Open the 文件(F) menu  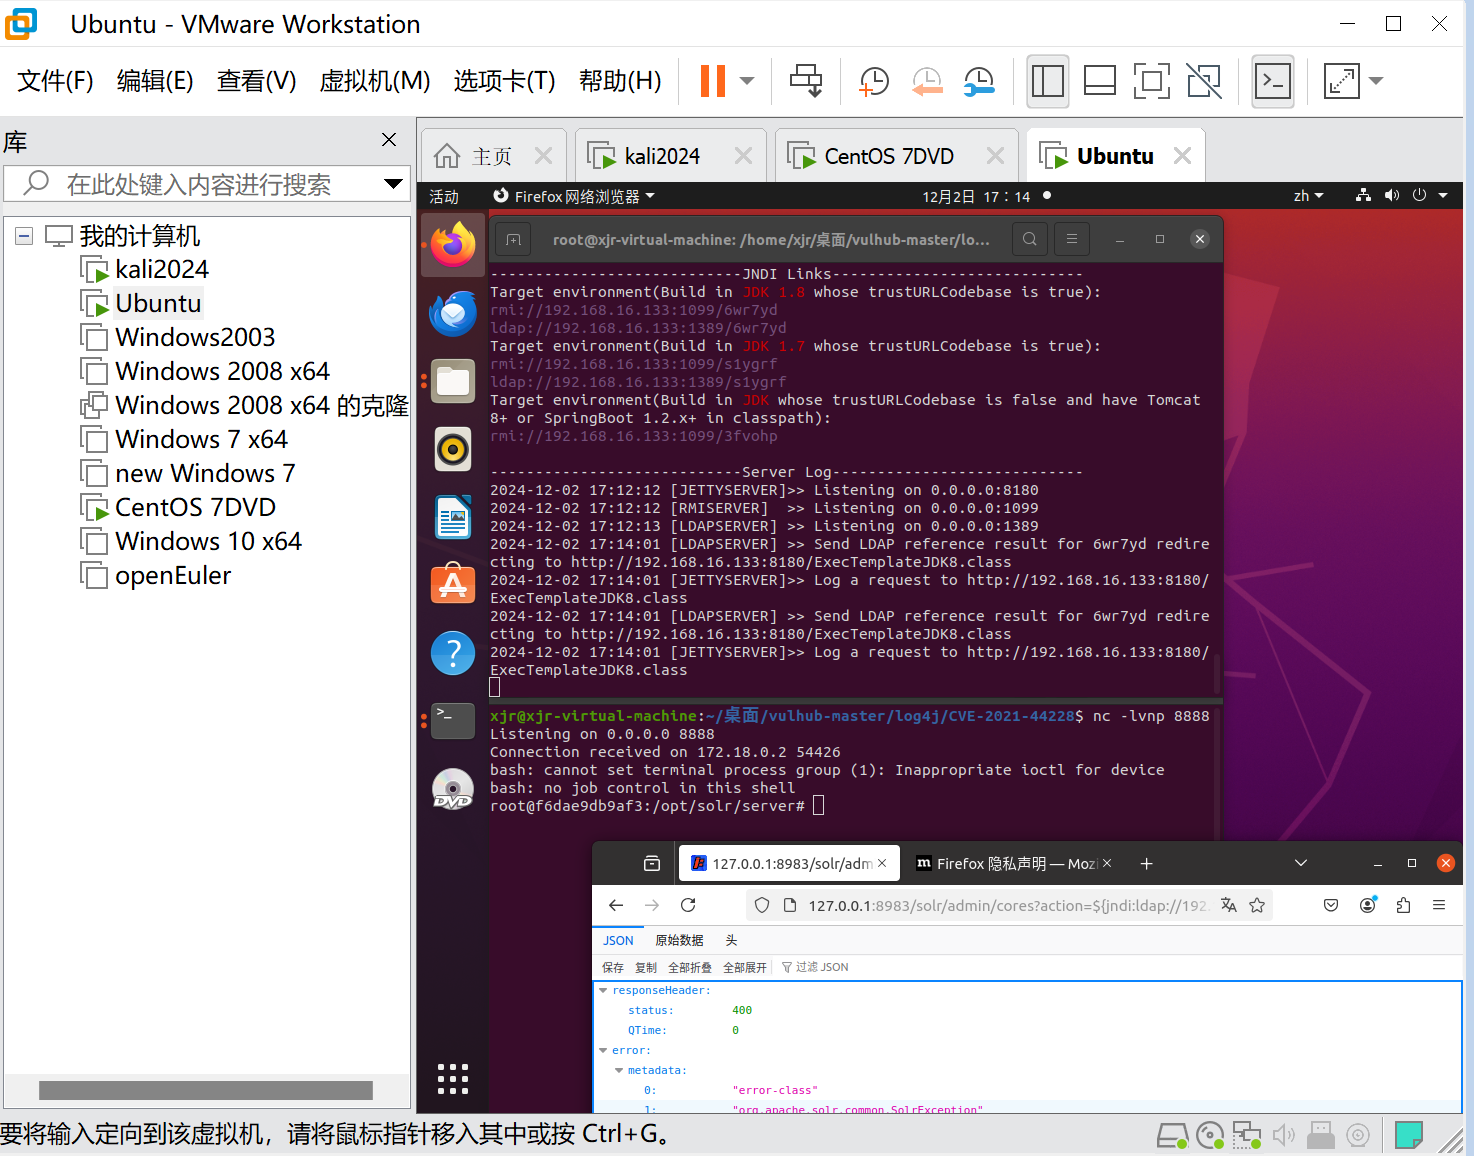(x=55, y=81)
